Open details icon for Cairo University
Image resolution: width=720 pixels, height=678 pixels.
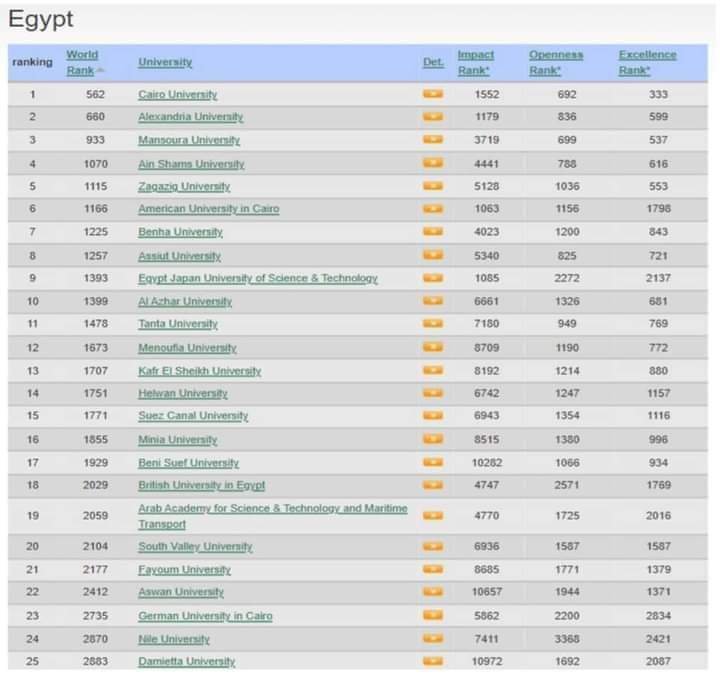(433, 94)
